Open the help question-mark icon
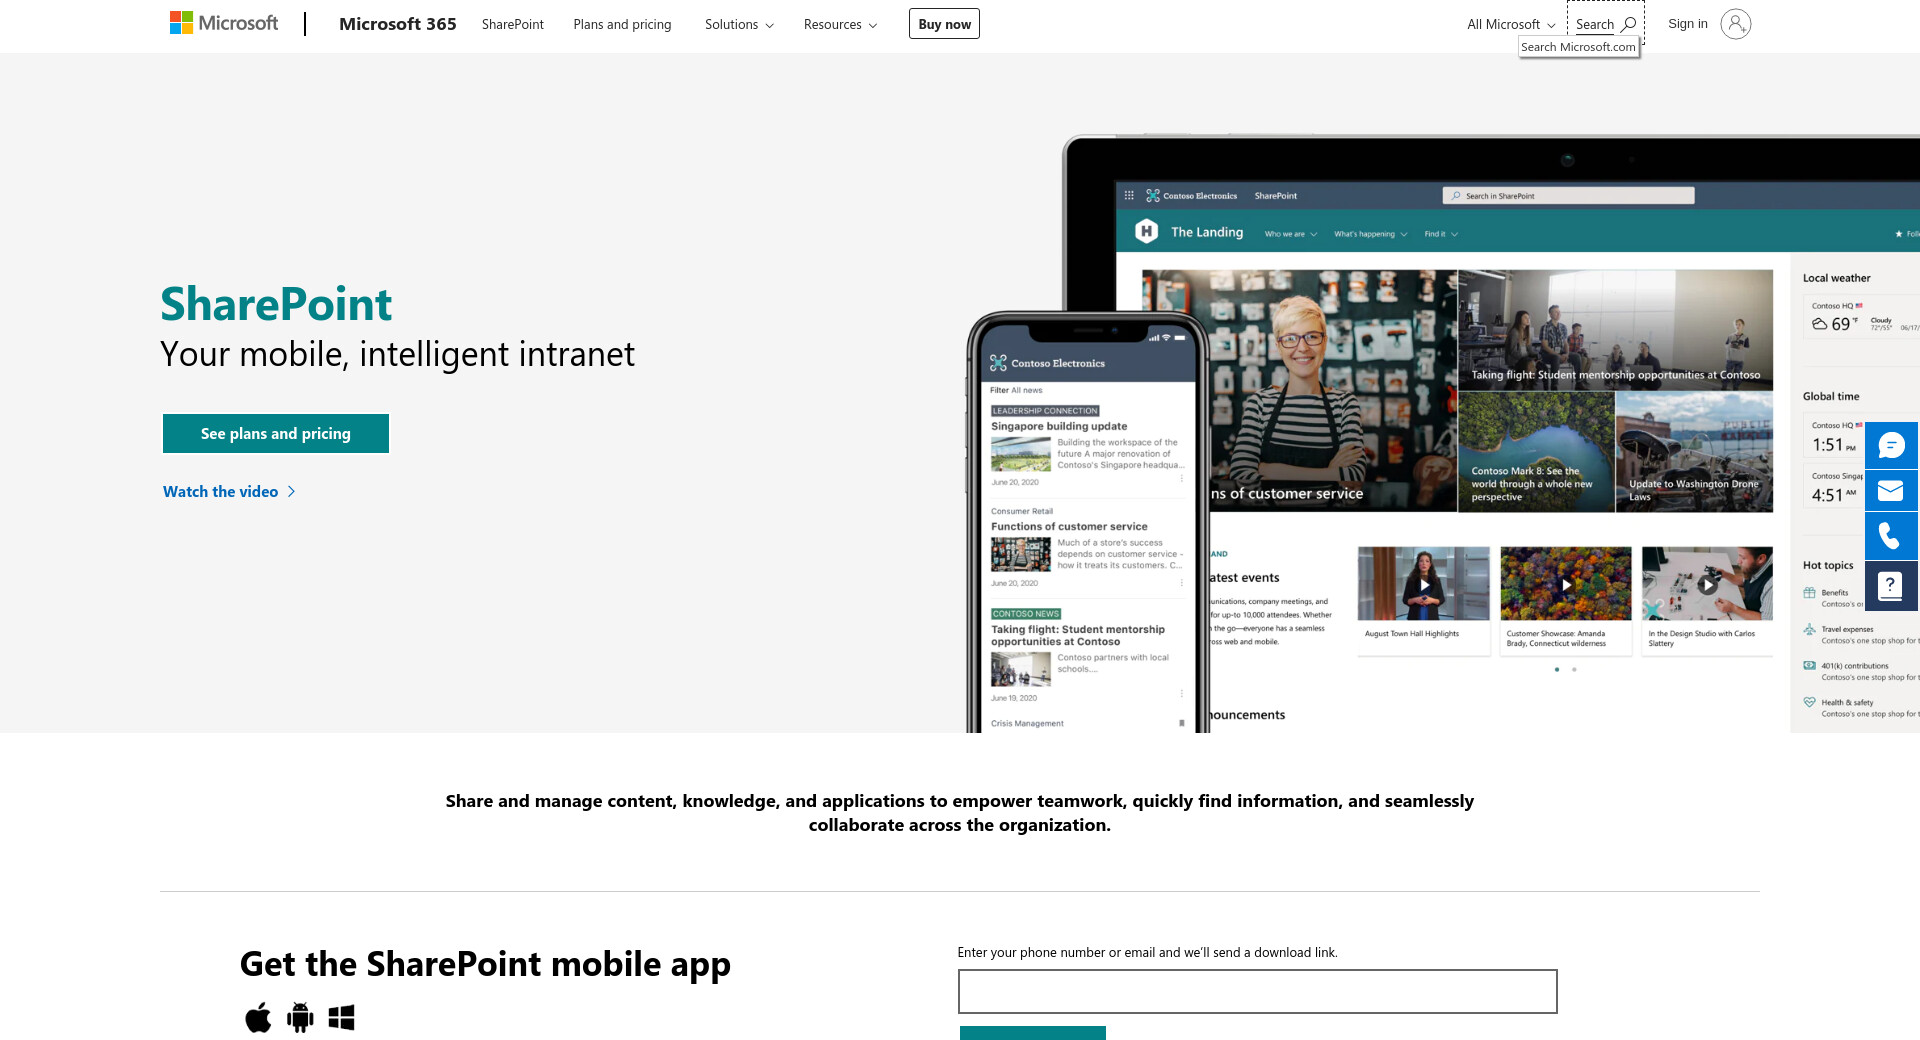Screen dimensions: 1920x1040 (x=1890, y=586)
